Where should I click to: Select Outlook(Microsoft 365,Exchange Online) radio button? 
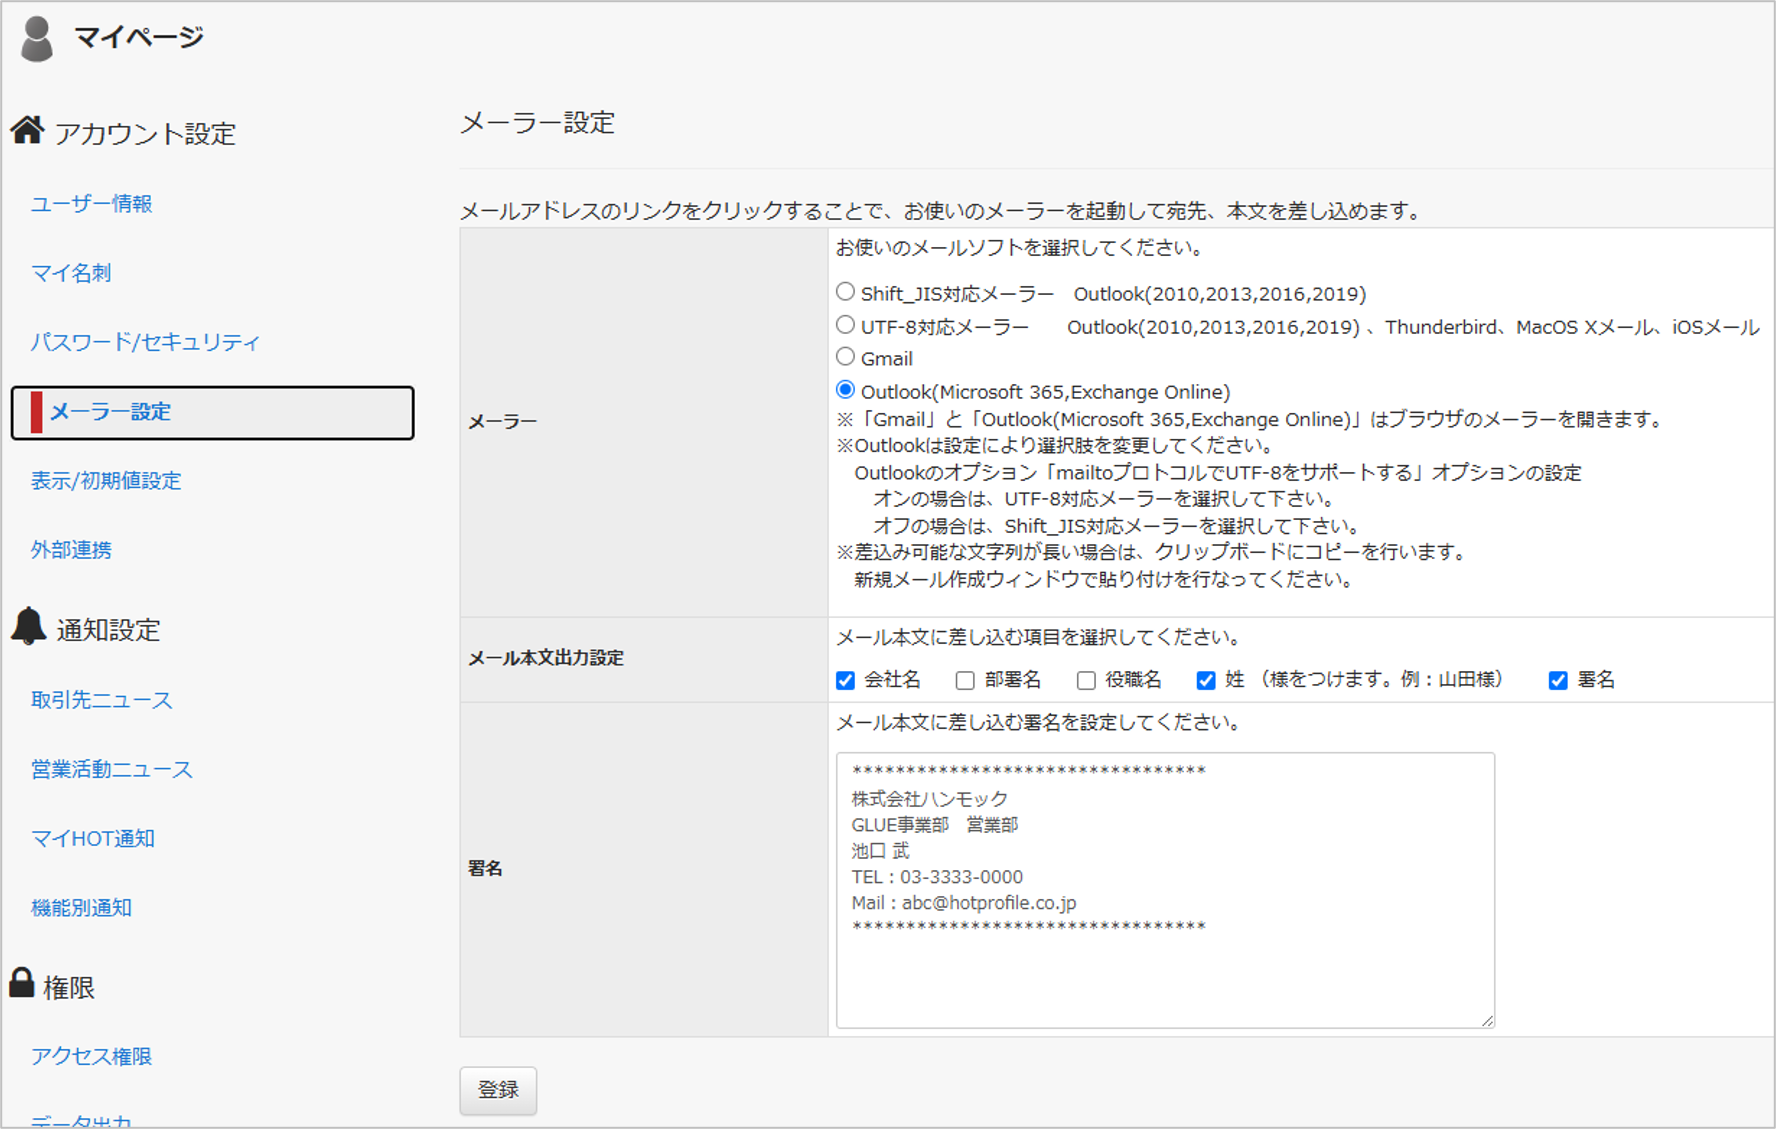(x=846, y=390)
